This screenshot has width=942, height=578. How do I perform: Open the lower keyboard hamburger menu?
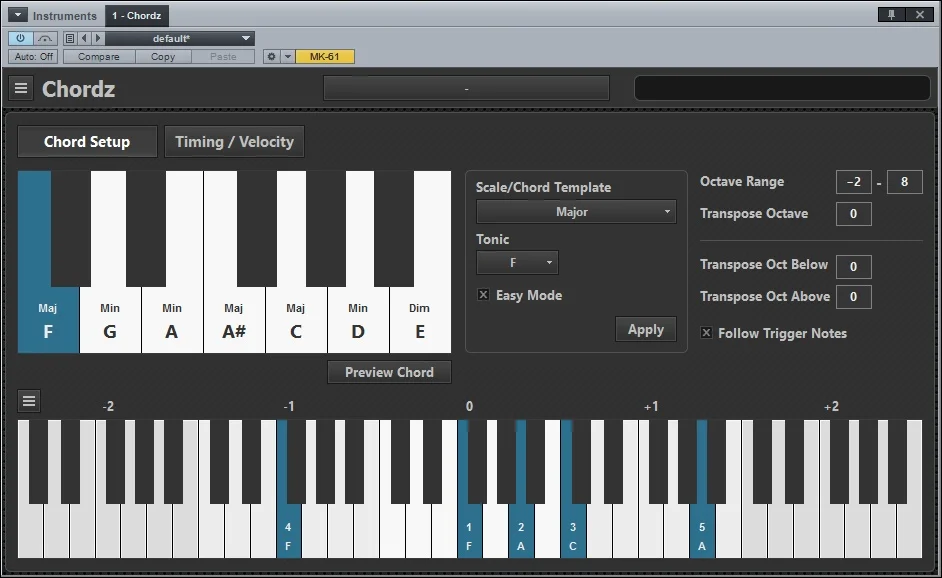pos(29,401)
